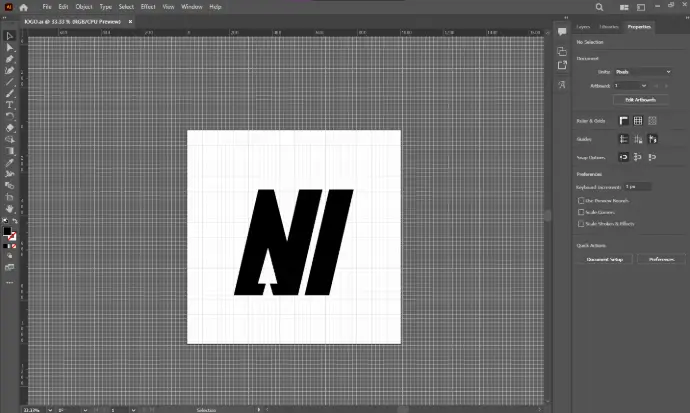
Task: Open the Type menu
Action: point(106,7)
